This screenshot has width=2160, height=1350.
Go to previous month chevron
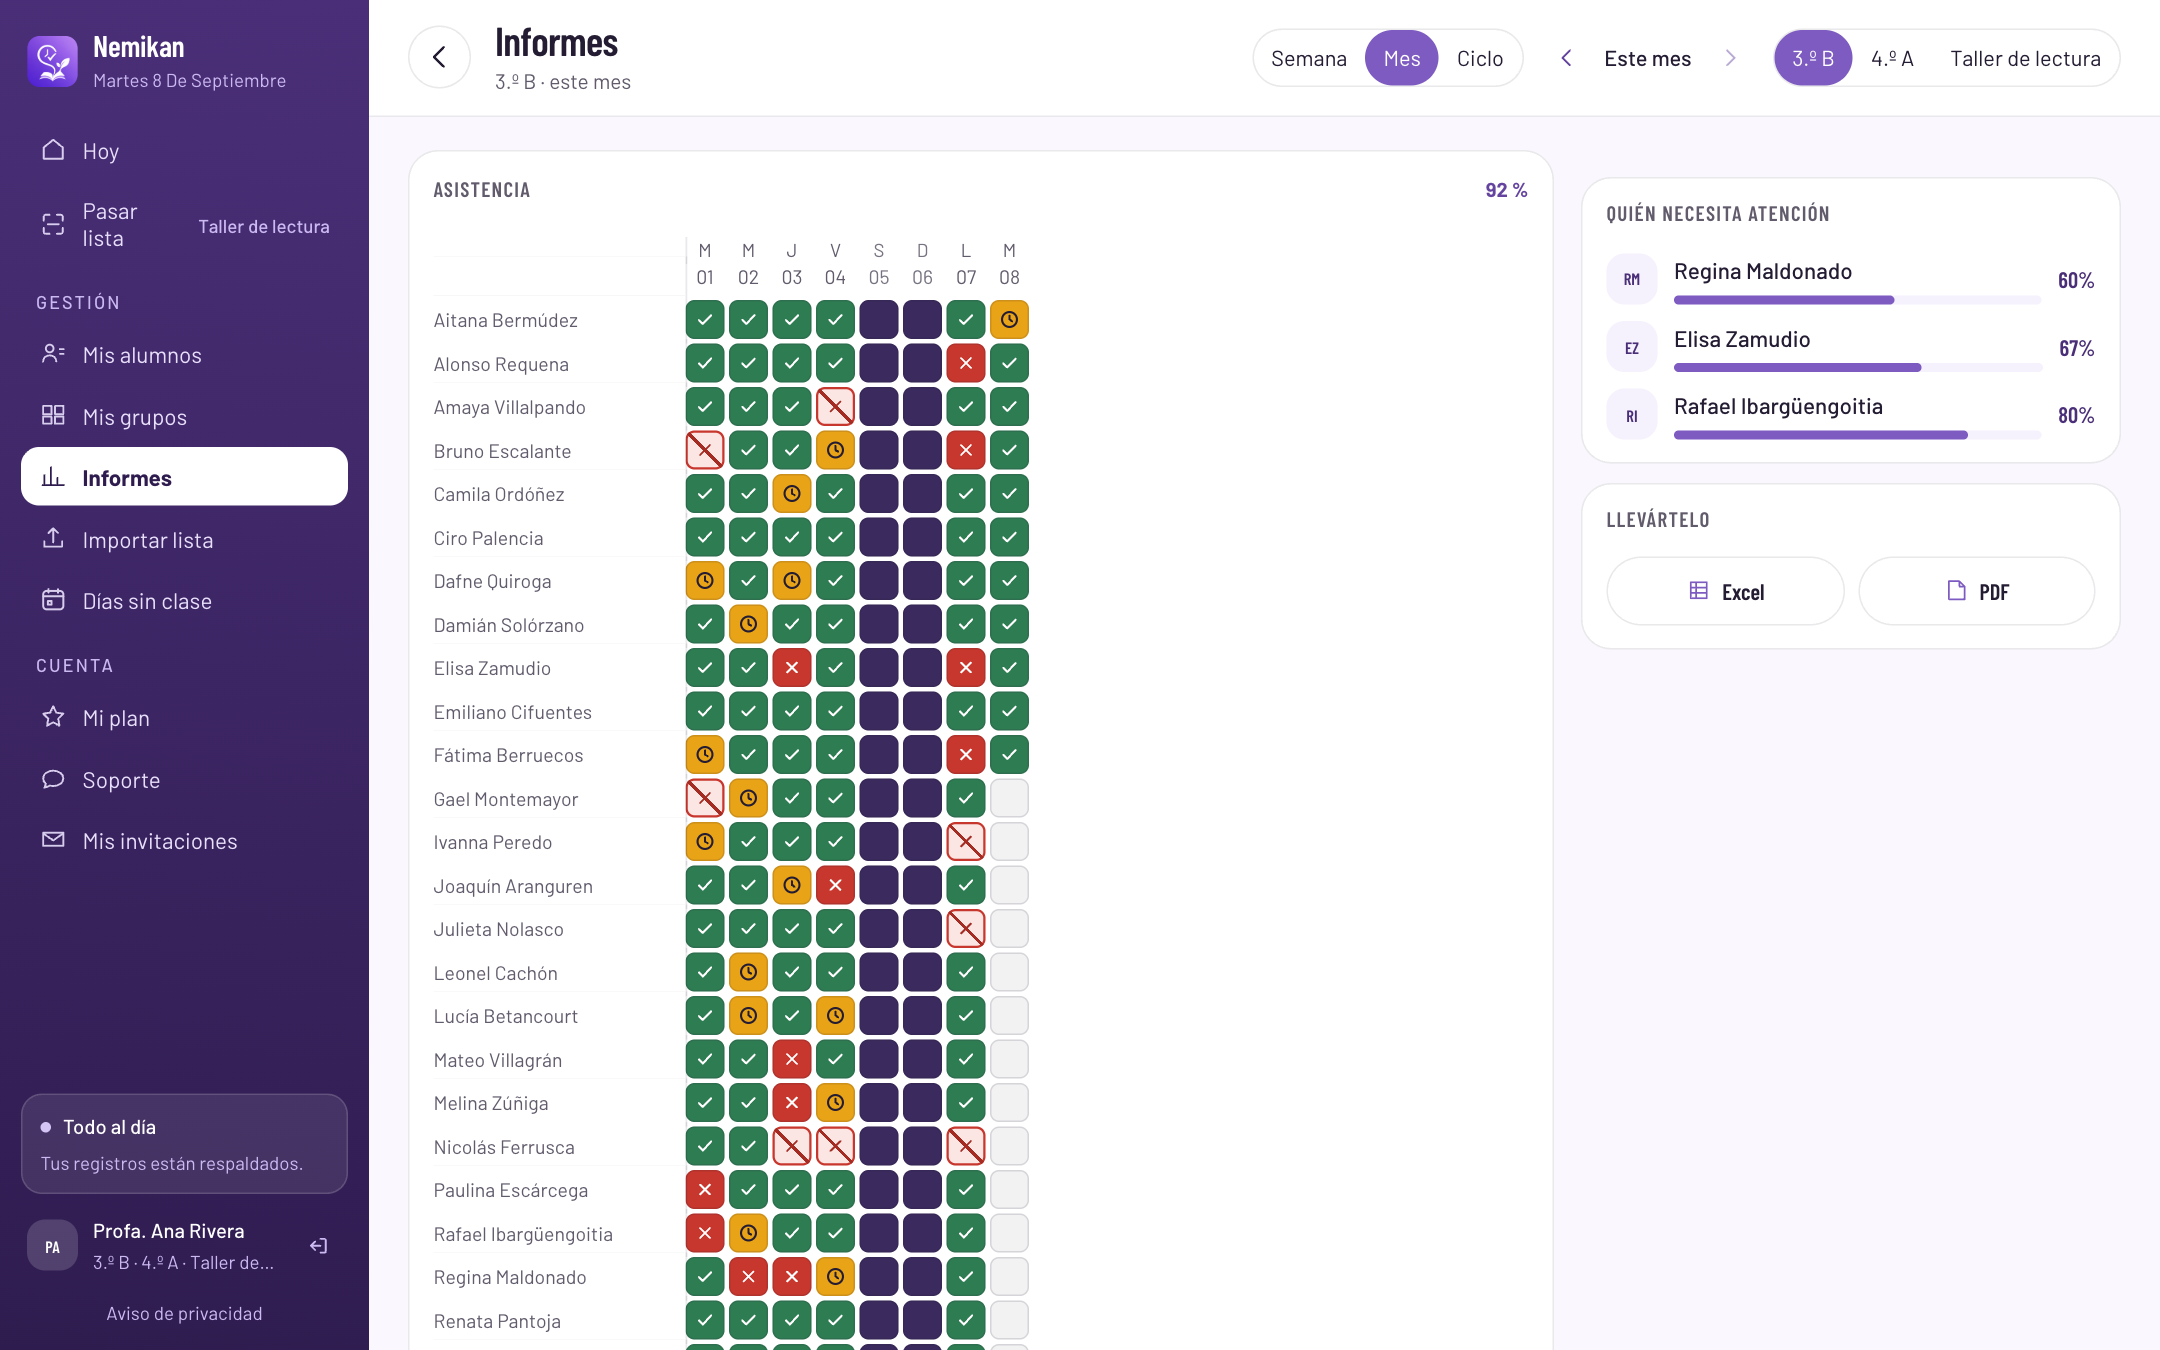click(1567, 58)
